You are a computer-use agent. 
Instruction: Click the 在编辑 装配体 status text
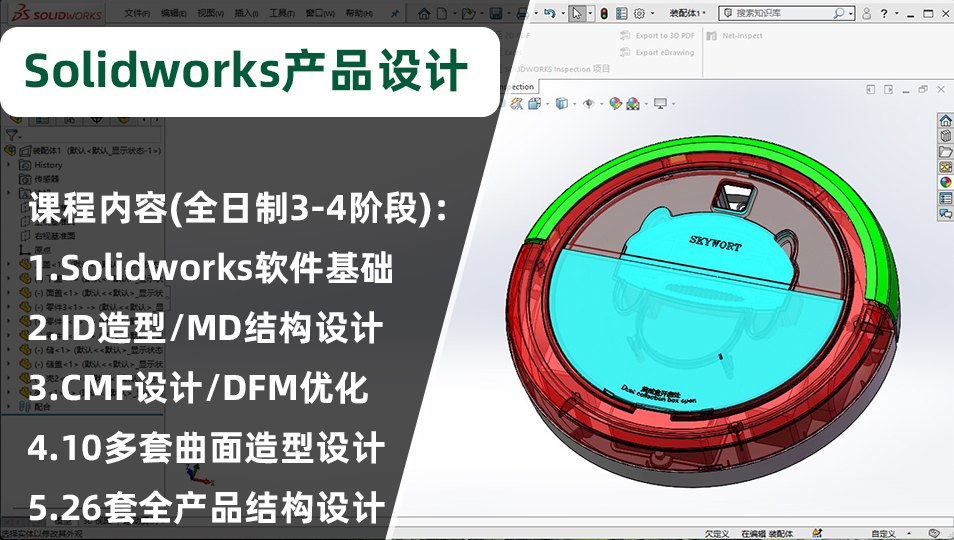767,534
